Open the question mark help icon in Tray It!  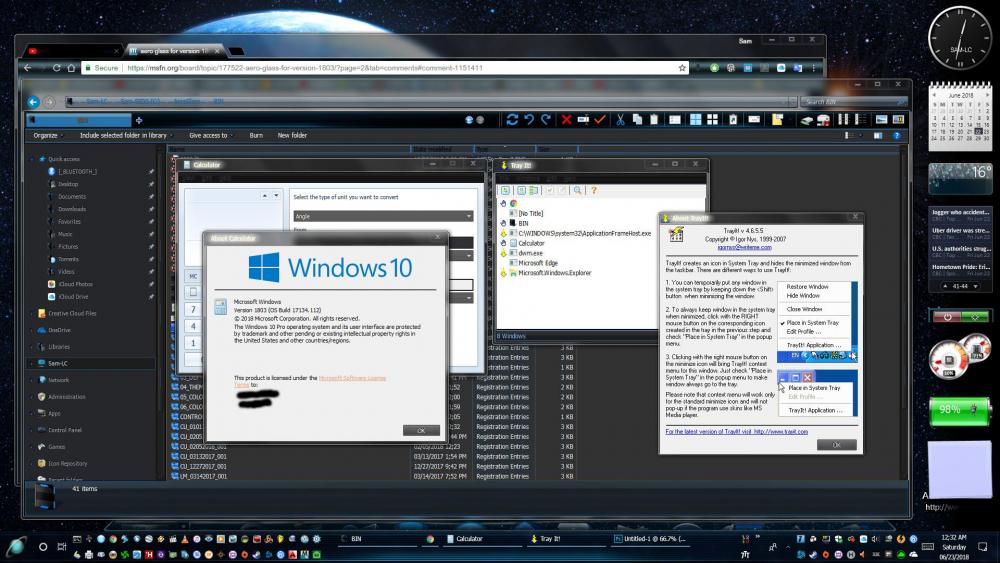593,190
